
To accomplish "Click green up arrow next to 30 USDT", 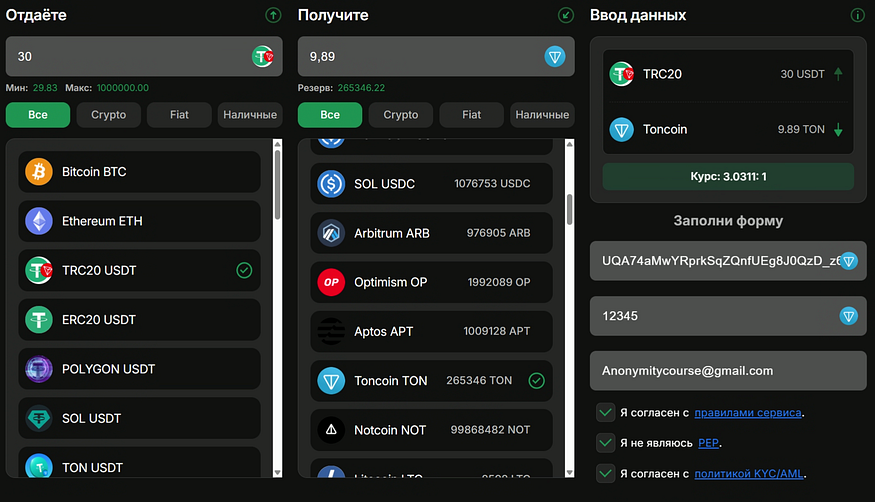I will tap(838, 74).
